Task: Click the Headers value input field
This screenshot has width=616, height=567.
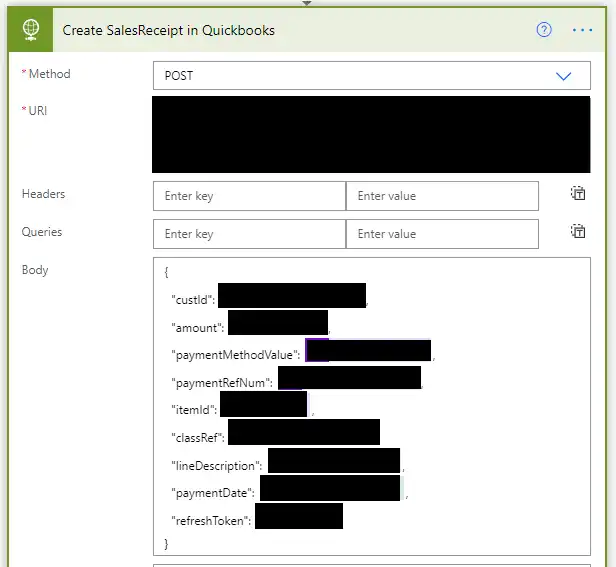Action: coord(442,196)
